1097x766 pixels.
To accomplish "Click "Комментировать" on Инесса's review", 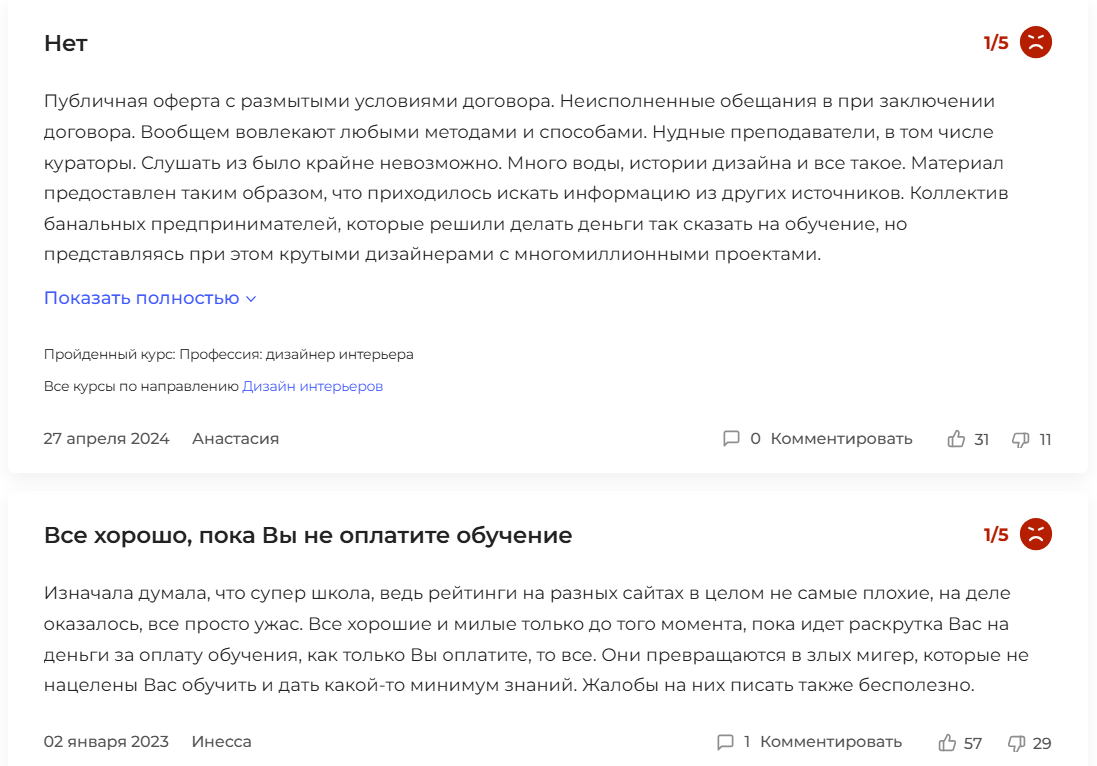I will click(x=831, y=742).
